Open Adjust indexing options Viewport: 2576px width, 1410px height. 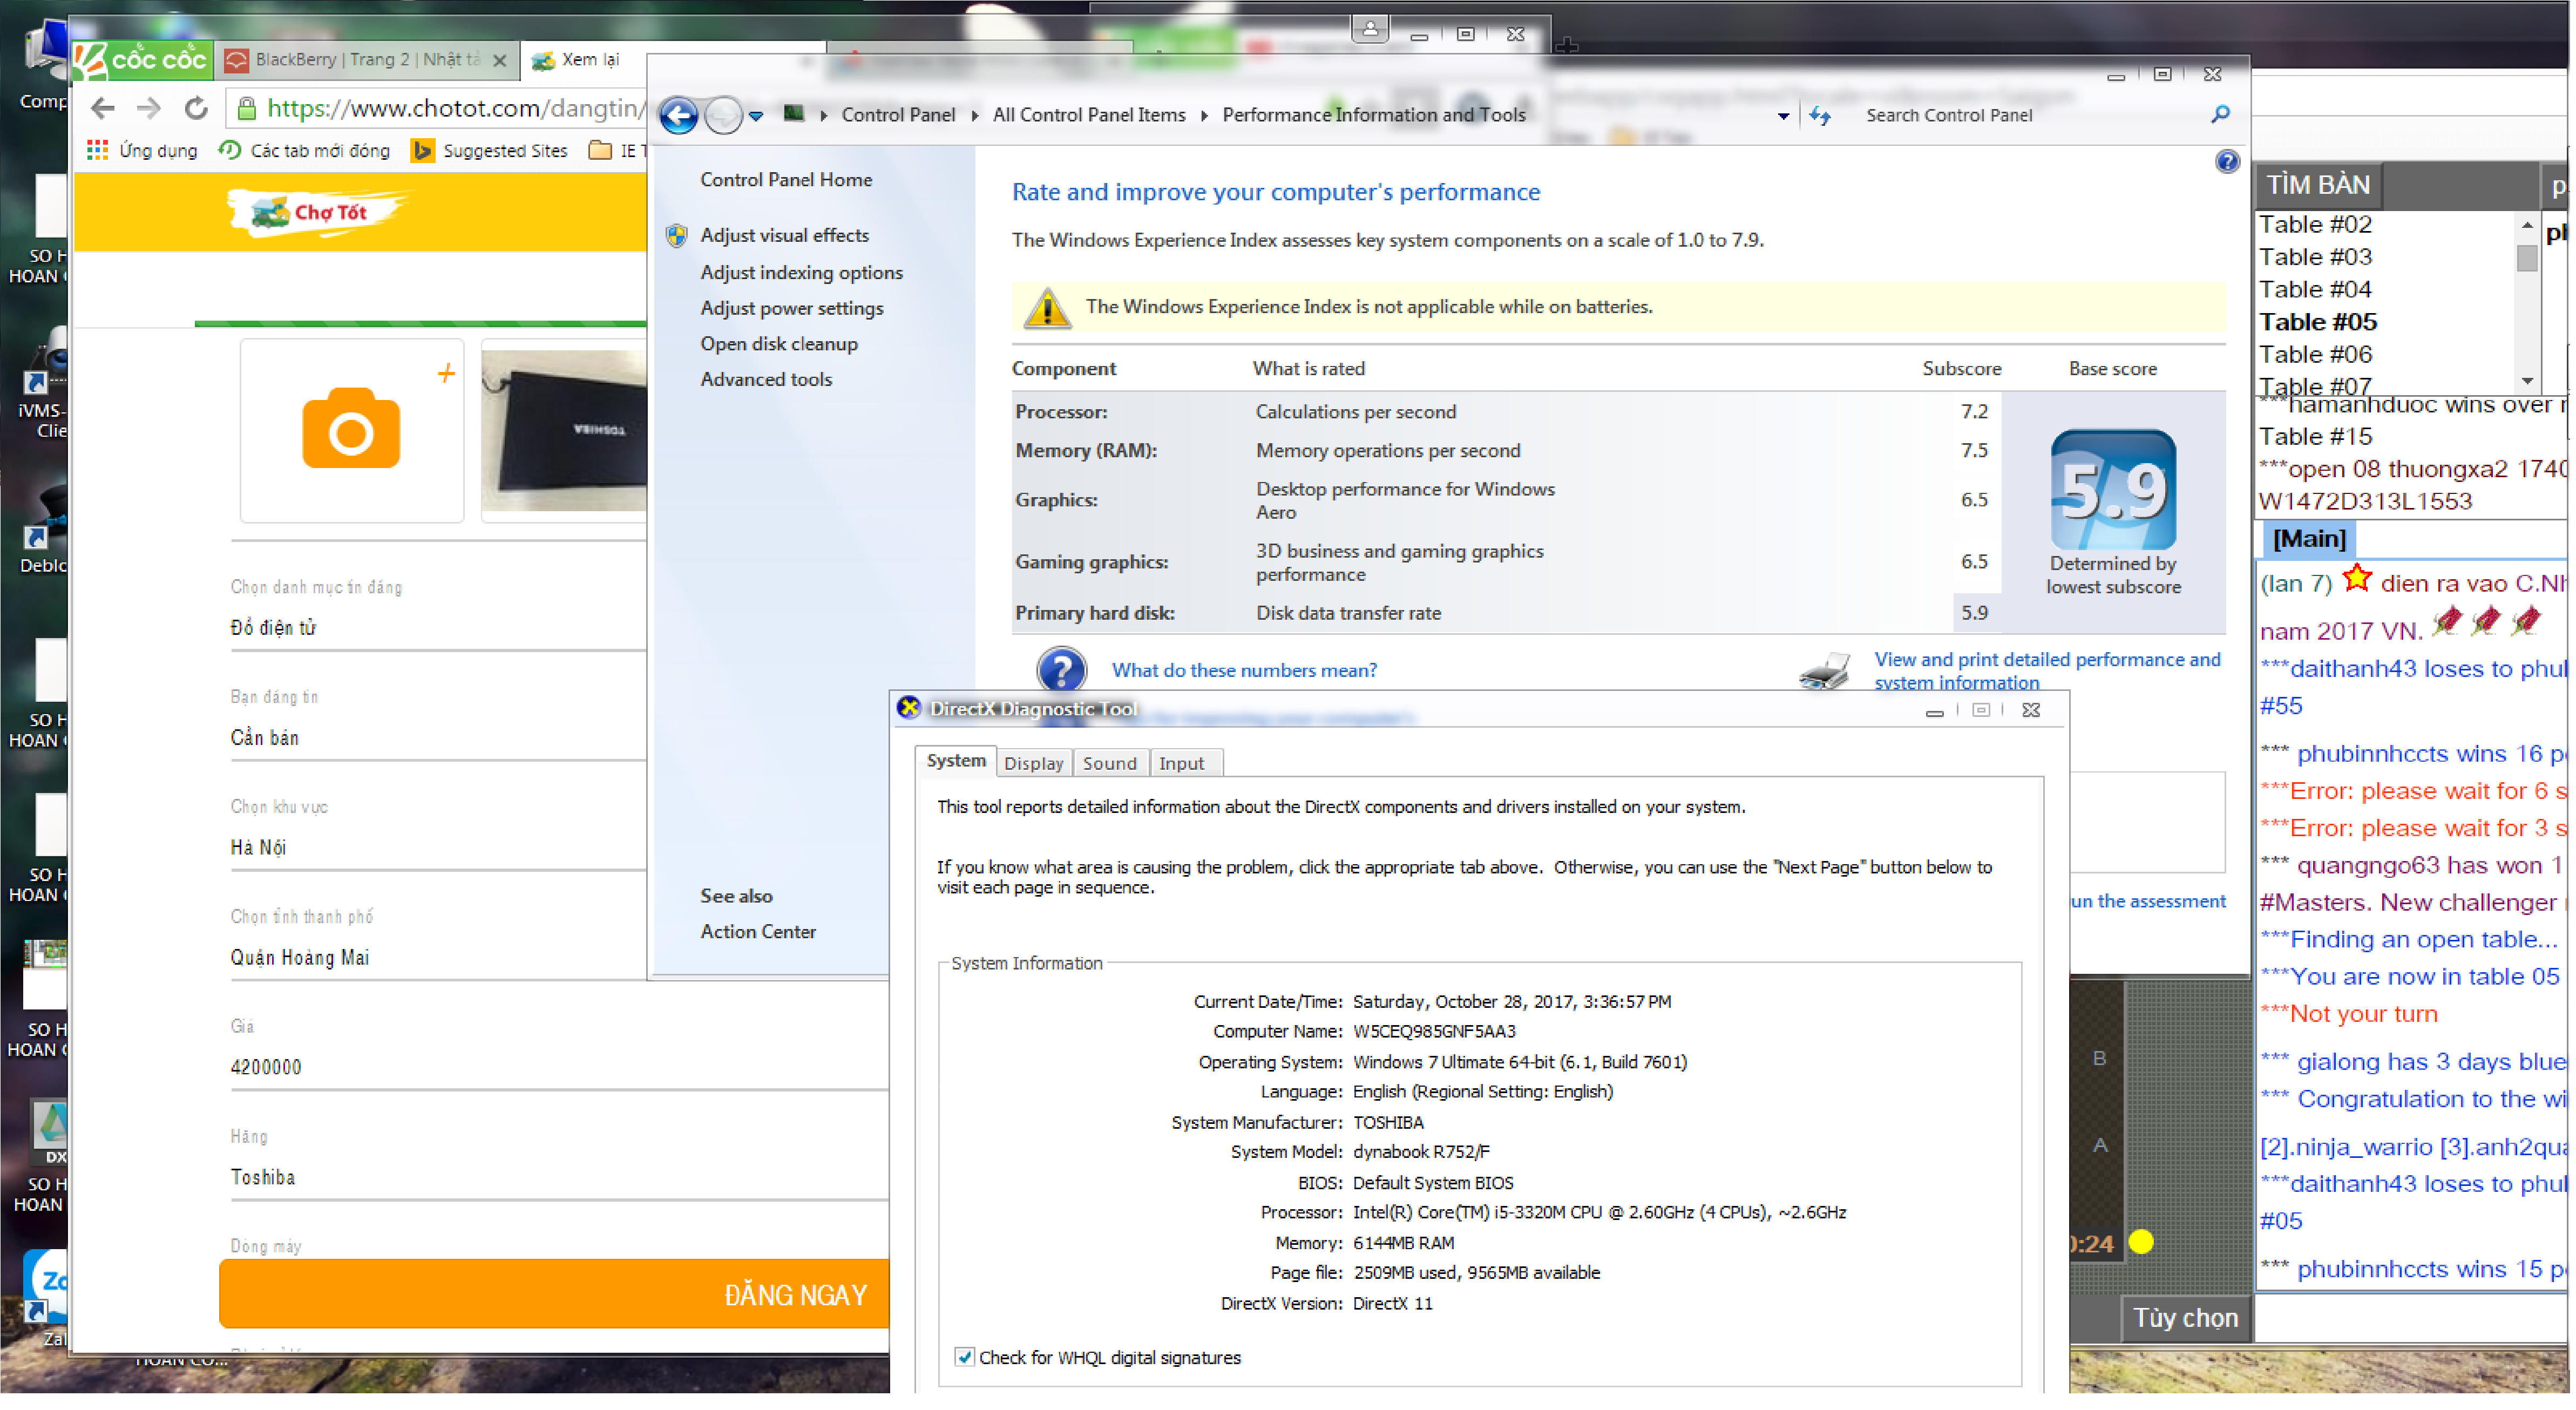(801, 272)
